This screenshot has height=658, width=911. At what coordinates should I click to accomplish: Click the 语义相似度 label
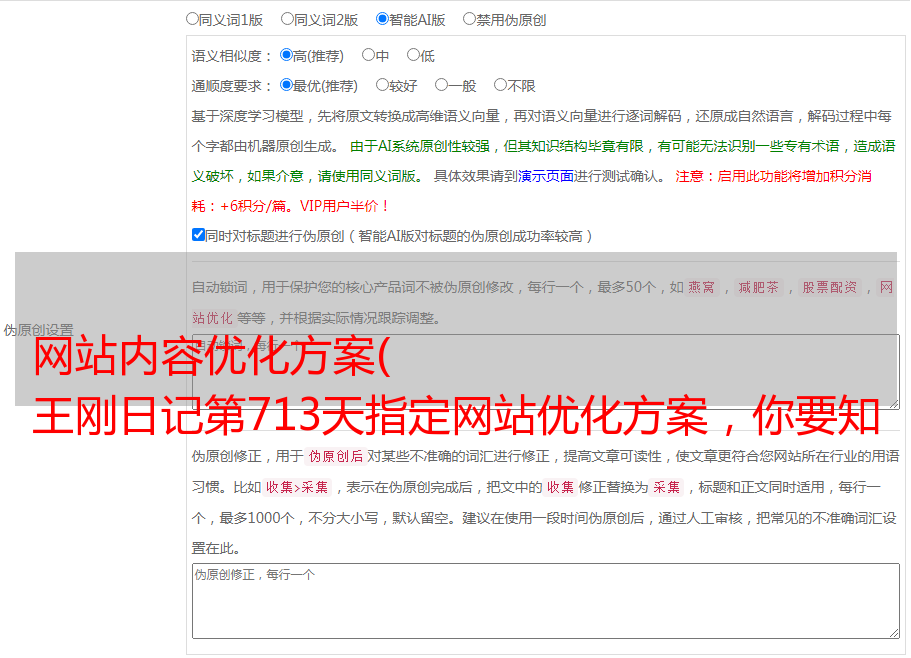coord(231,56)
